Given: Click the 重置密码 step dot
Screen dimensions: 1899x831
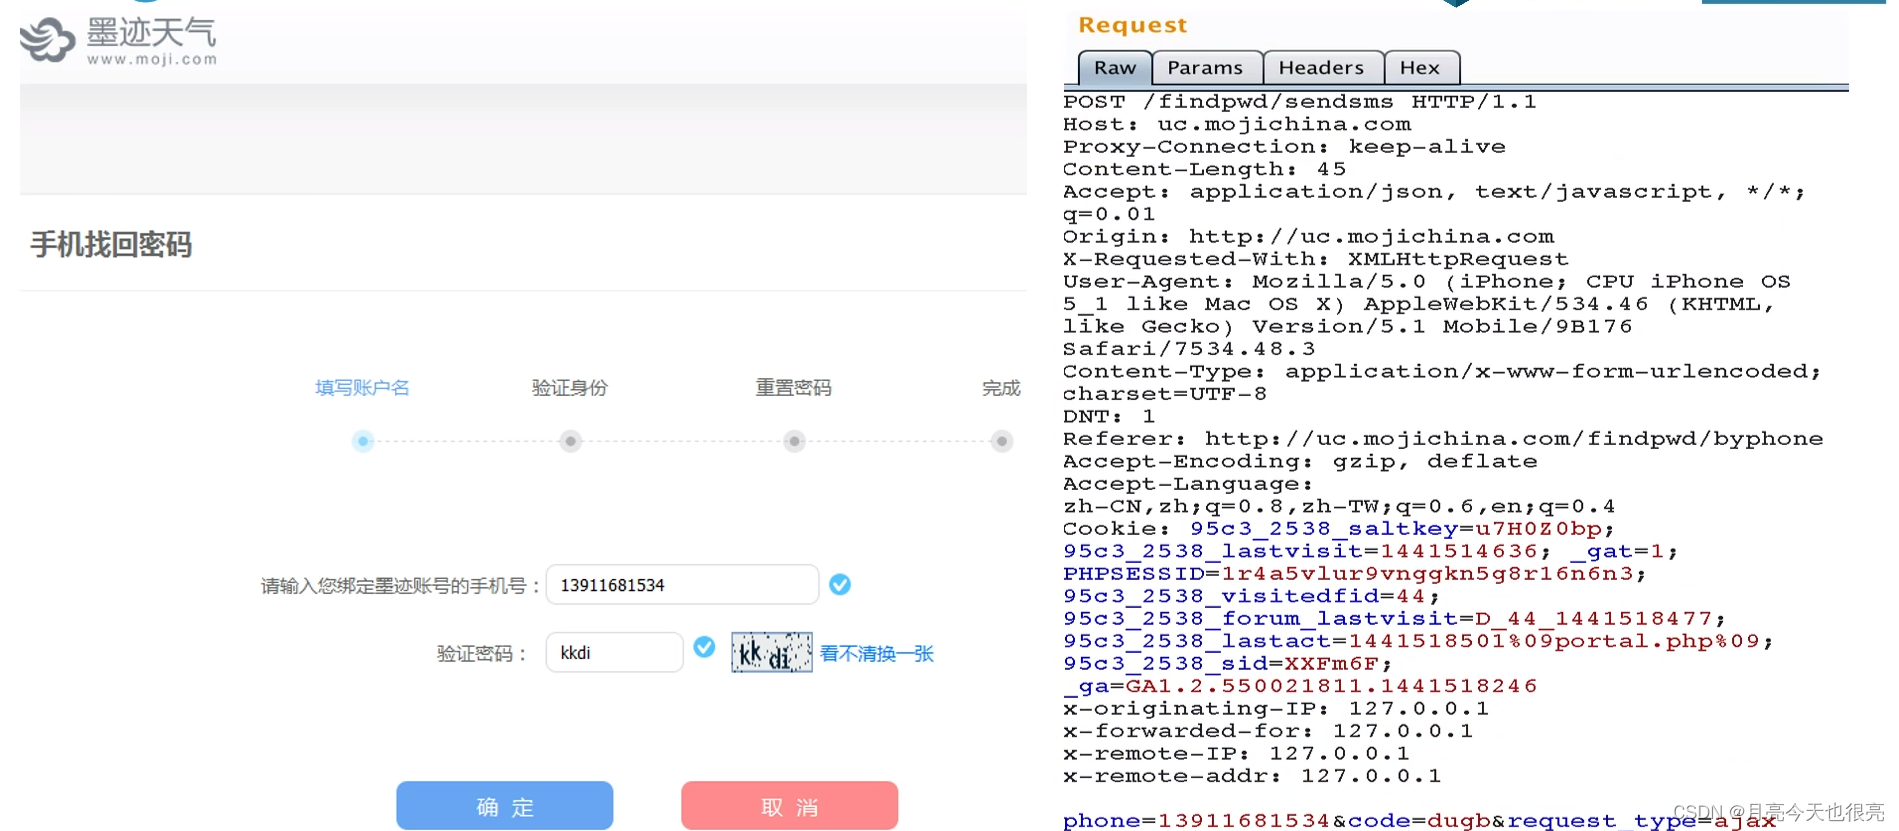Looking at the screenshot, I should pos(794,441).
